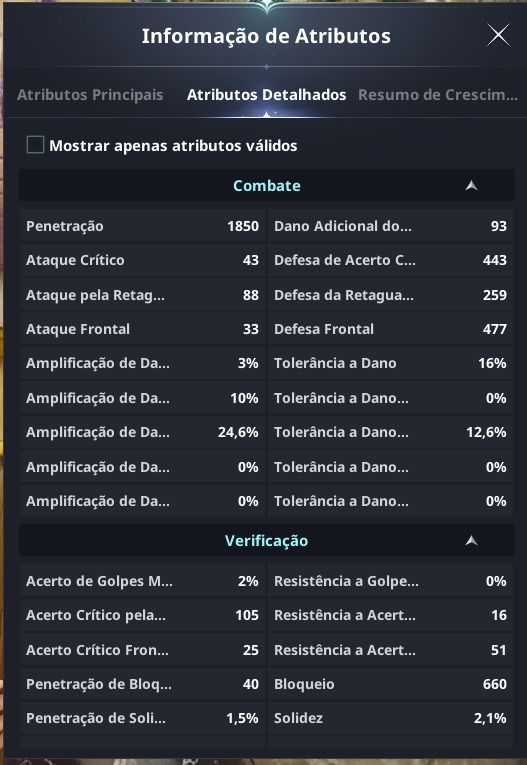This screenshot has width=527, height=765.
Task: Select the Penetração 1850 stat row
Action: click(x=142, y=226)
